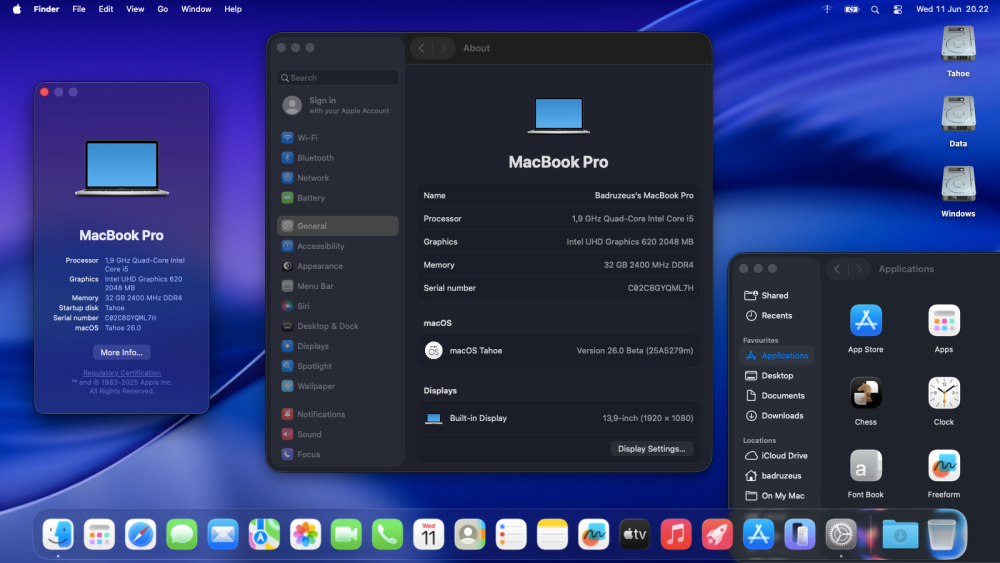
Task: Open iCloud Drive in Finder sidebar
Action: pos(776,456)
